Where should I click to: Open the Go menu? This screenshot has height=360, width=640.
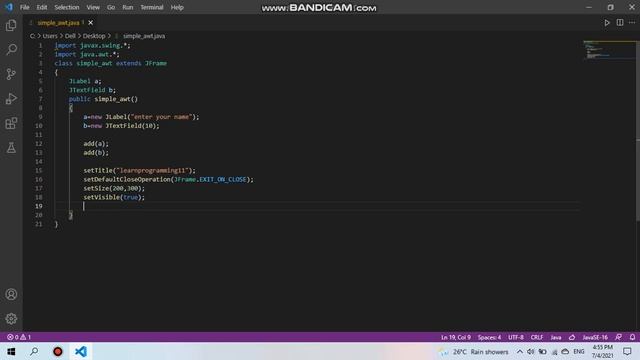(111, 7)
